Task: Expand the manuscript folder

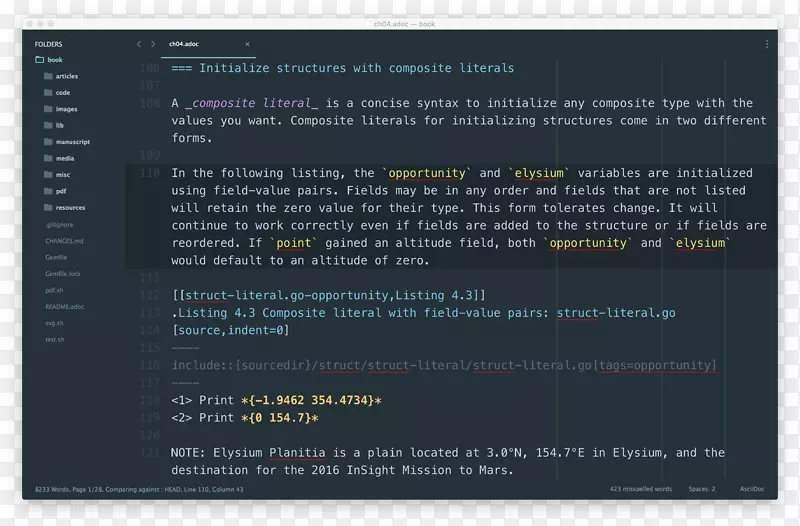Action: click(72, 142)
